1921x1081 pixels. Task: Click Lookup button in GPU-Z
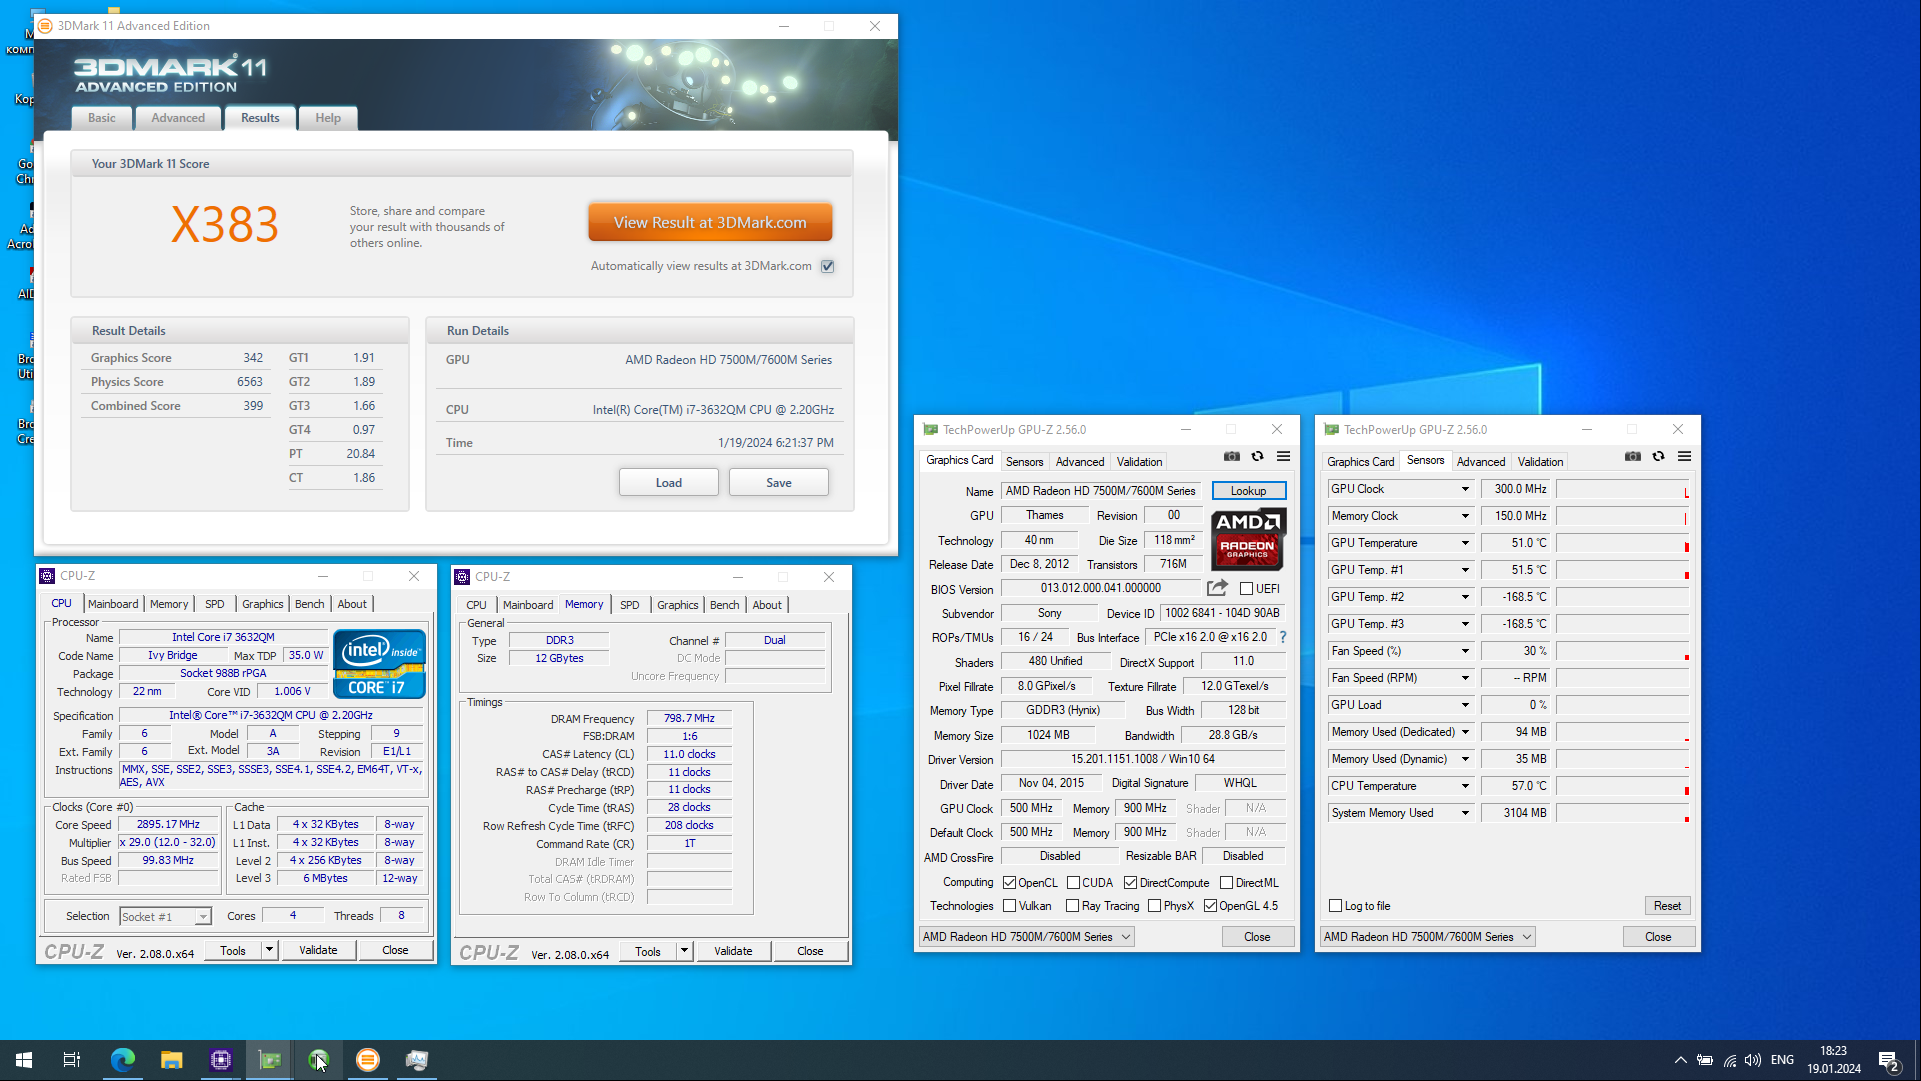coord(1249,491)
